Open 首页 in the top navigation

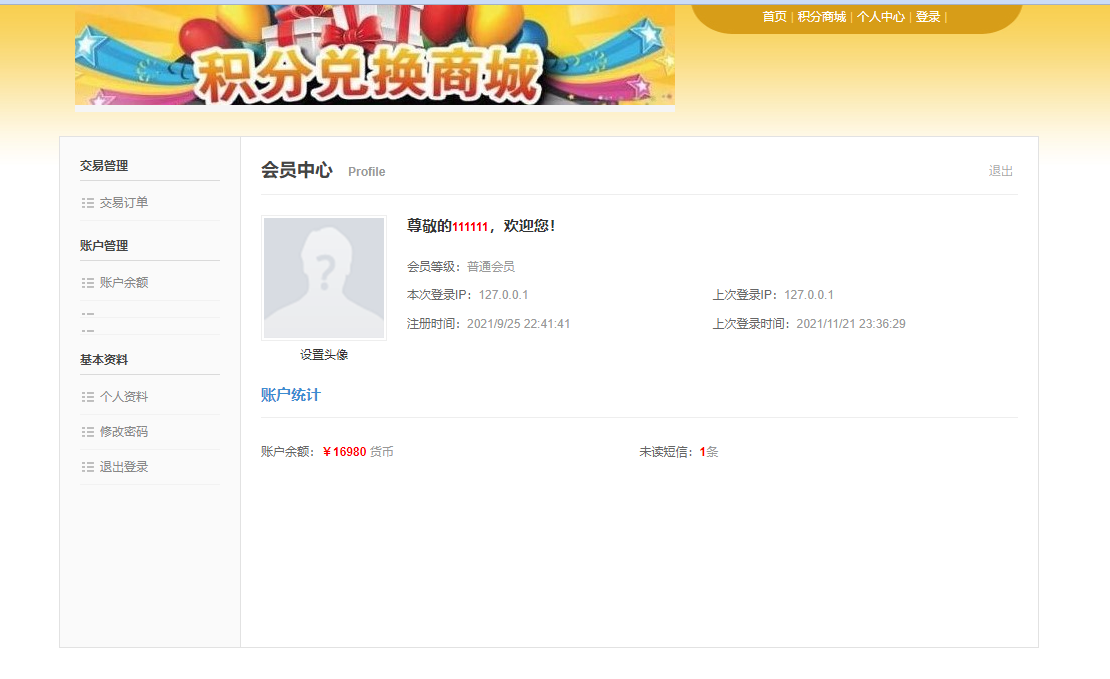click(774, 16)
